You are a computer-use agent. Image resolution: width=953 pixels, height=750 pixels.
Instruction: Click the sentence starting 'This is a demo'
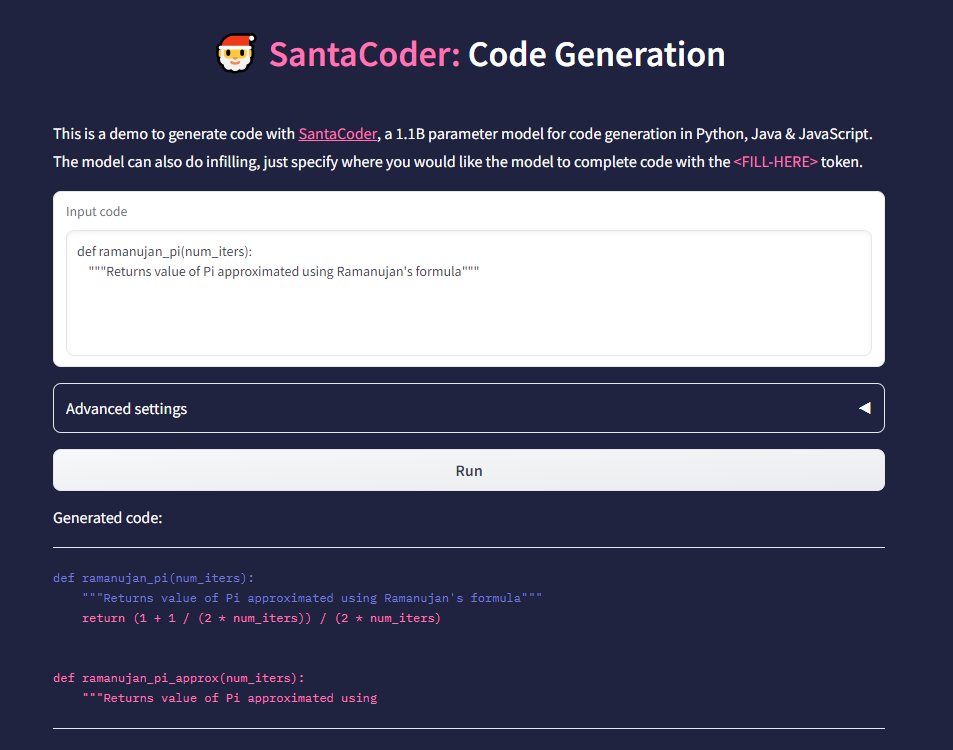click(x=463, y=134)
